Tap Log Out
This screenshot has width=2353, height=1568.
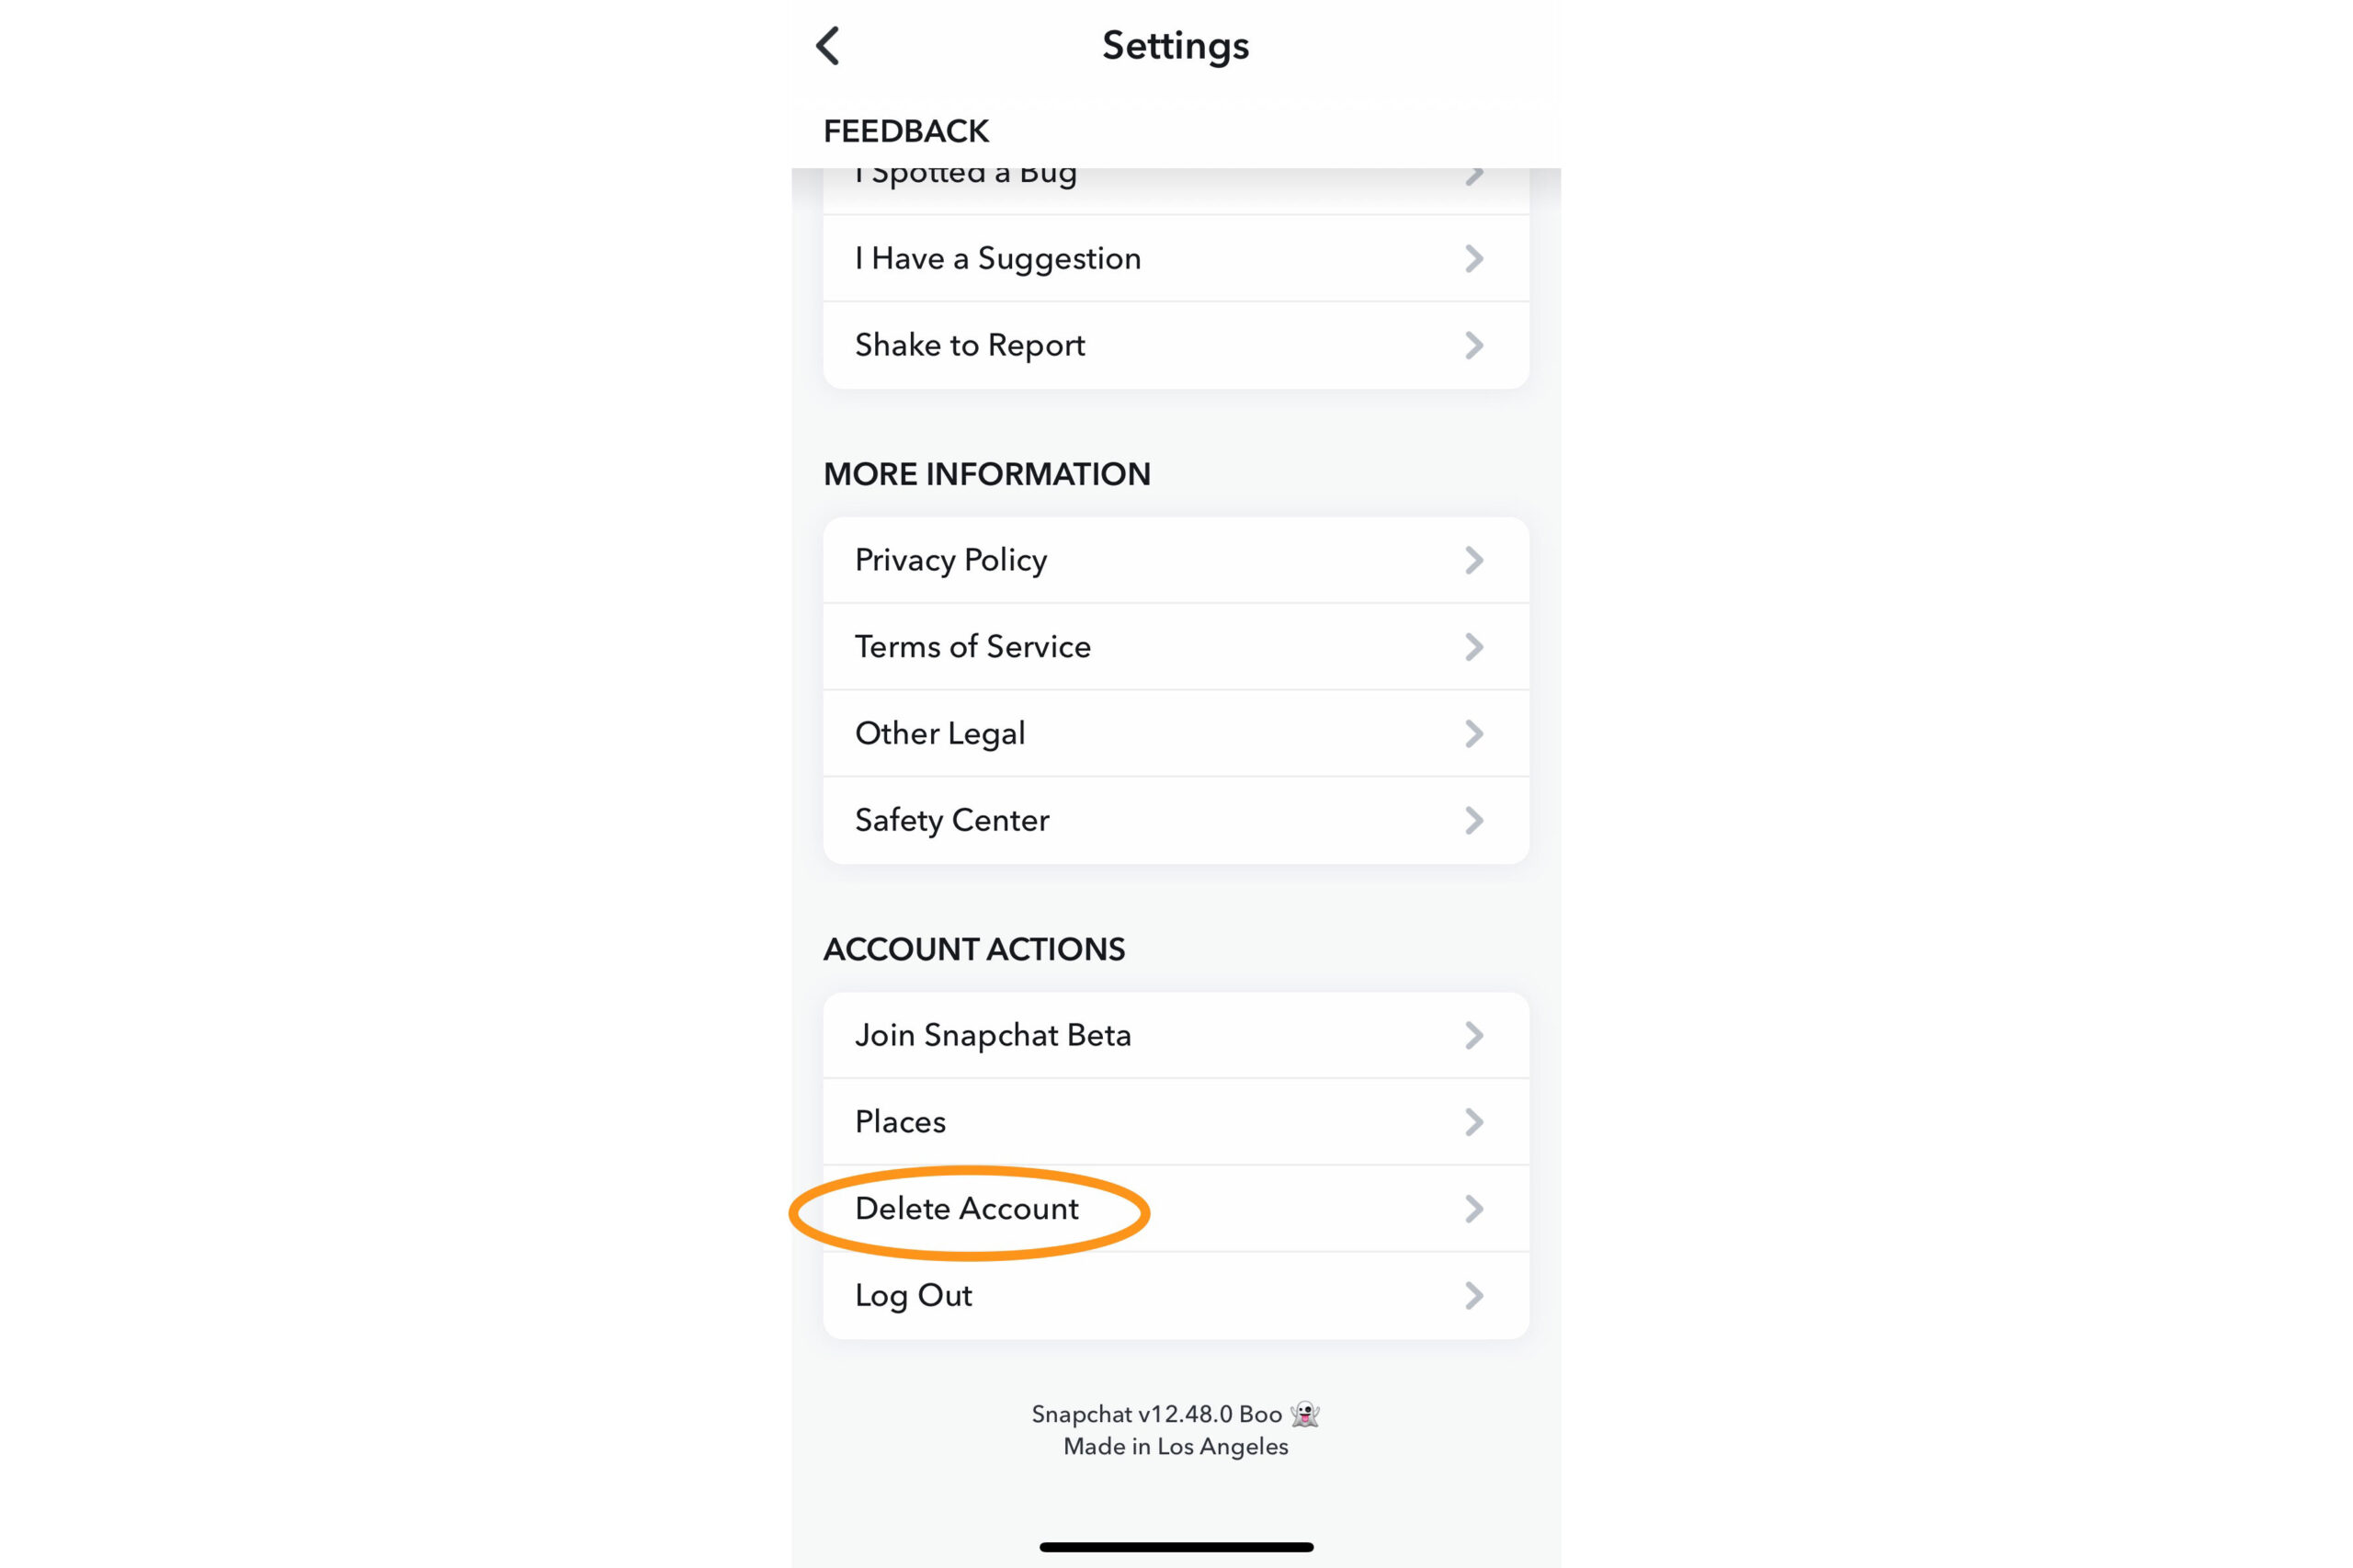pos(913,1296)
